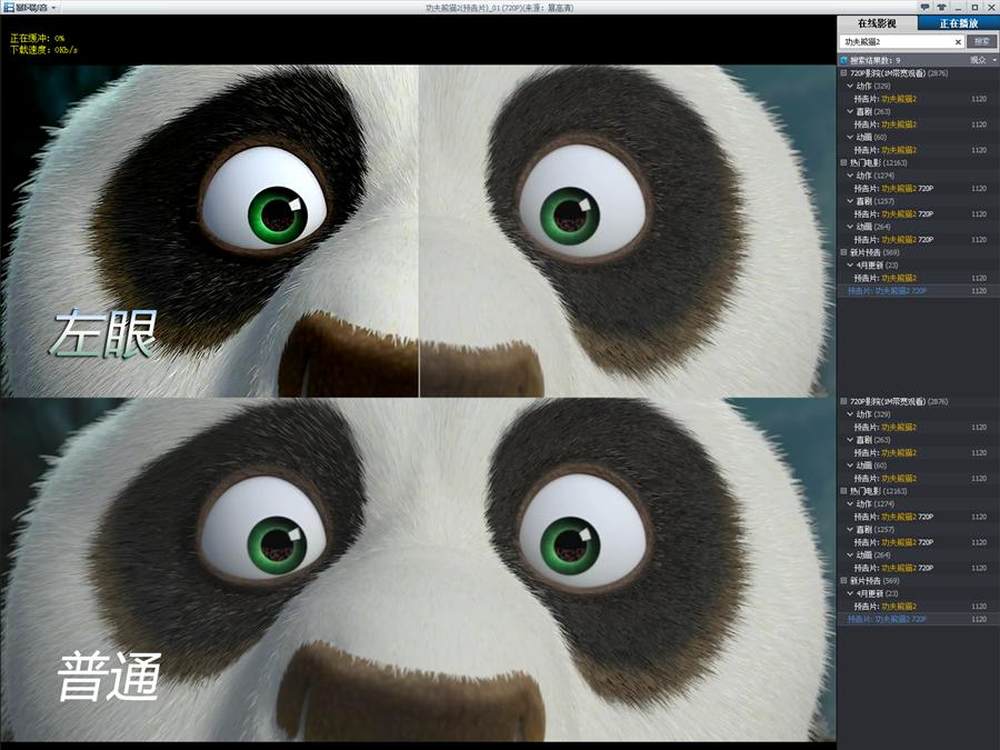Collapse 热门电影 (12163) group in lower list
Viewport: 1000px width, 750px height.
(844, 491)
